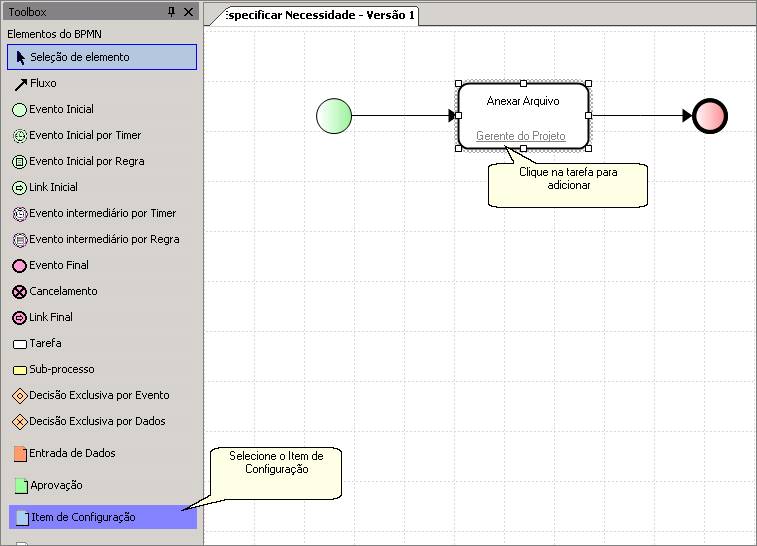Image resolution: width=757 pixels, height=546 pixels.
Task: Choose the Link Inicial icon
Action: tap(19, 188)
